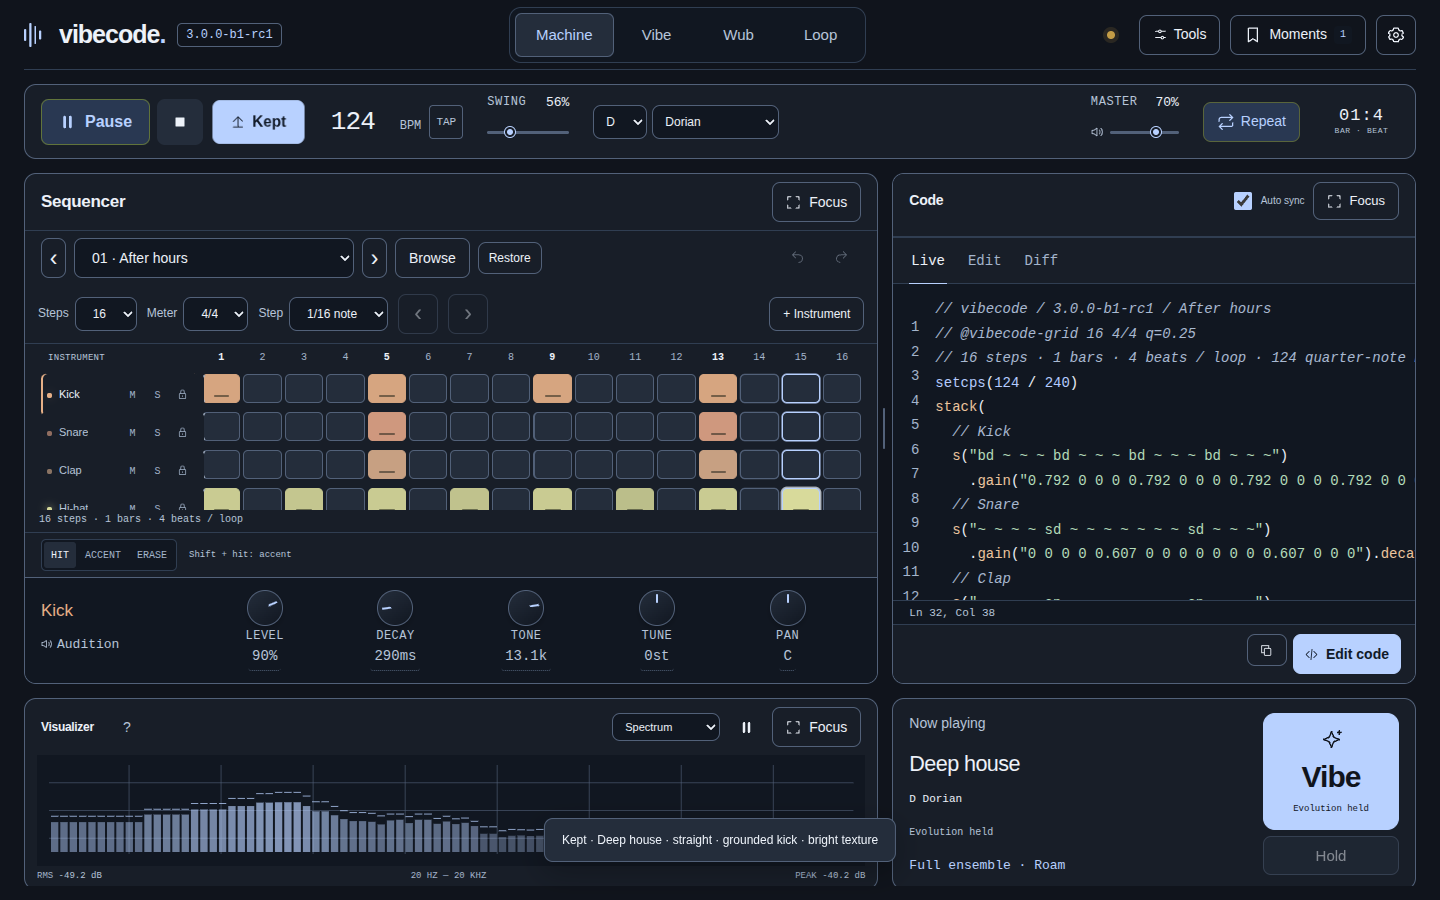The image size is (1440, 900).
Task: Solo the Kick track
Action: pyautogui.click(x=157, y=395)
